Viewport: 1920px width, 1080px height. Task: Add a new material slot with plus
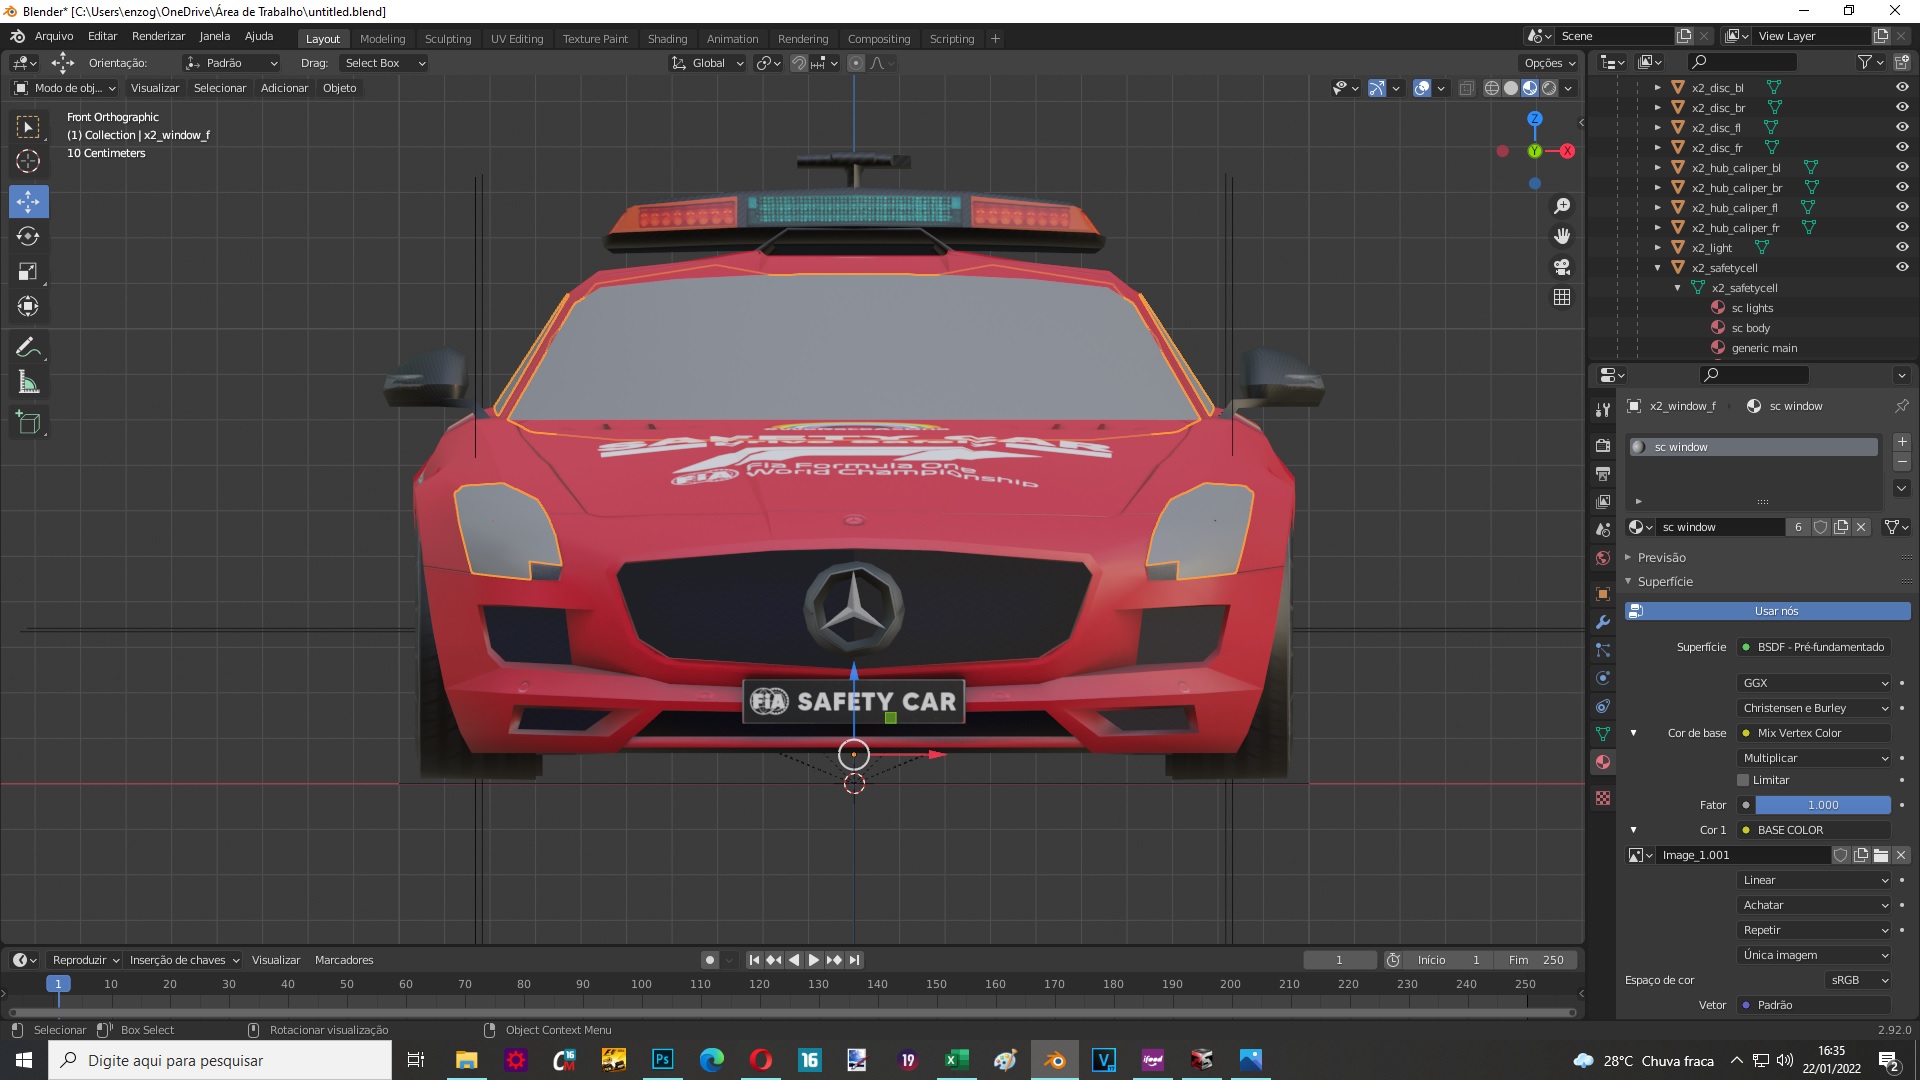[1902, 442]
